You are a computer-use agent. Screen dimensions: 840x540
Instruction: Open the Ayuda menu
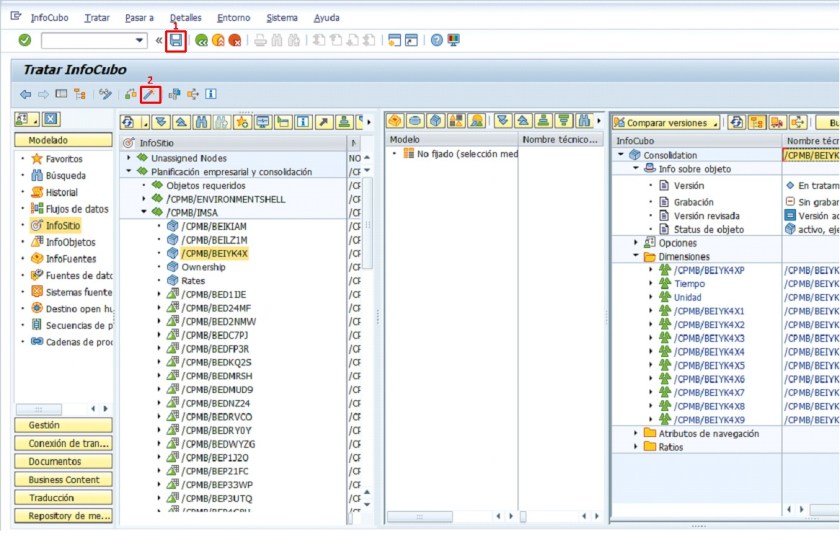click(x=327, y=18)
